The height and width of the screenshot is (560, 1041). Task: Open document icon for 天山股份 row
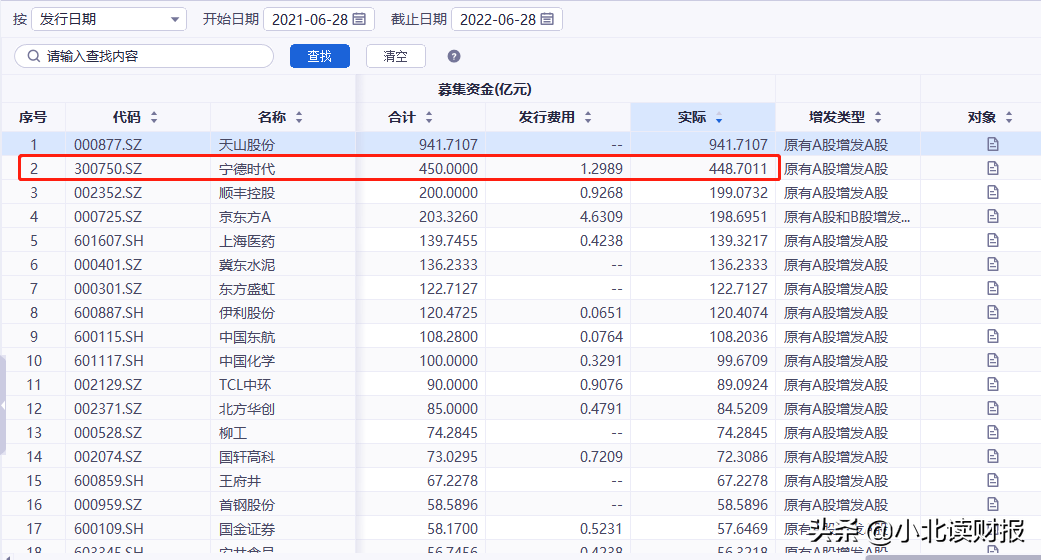[993, 144]
